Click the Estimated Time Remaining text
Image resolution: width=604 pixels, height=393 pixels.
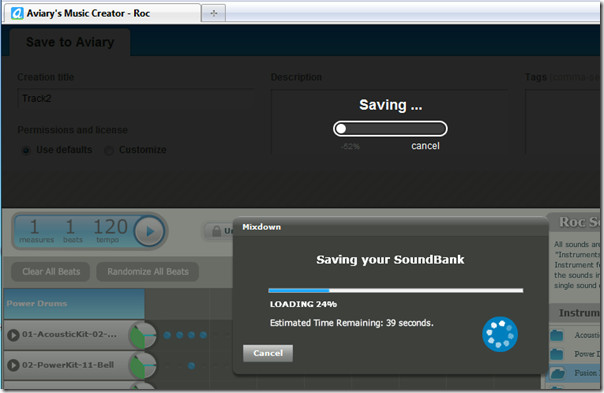pos(351,323)
